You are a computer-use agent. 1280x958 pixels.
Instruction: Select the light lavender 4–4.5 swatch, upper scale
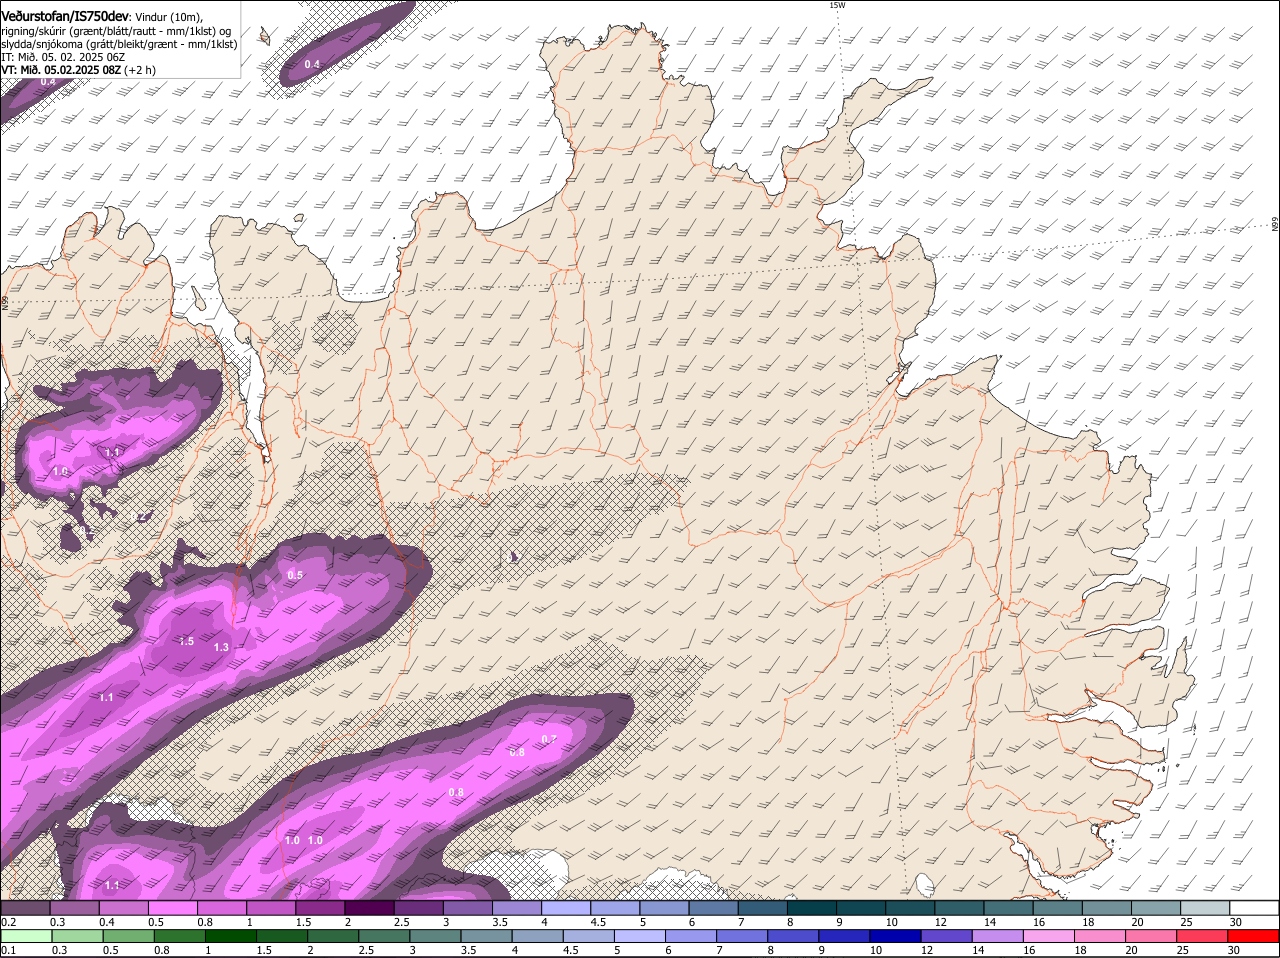567,907
